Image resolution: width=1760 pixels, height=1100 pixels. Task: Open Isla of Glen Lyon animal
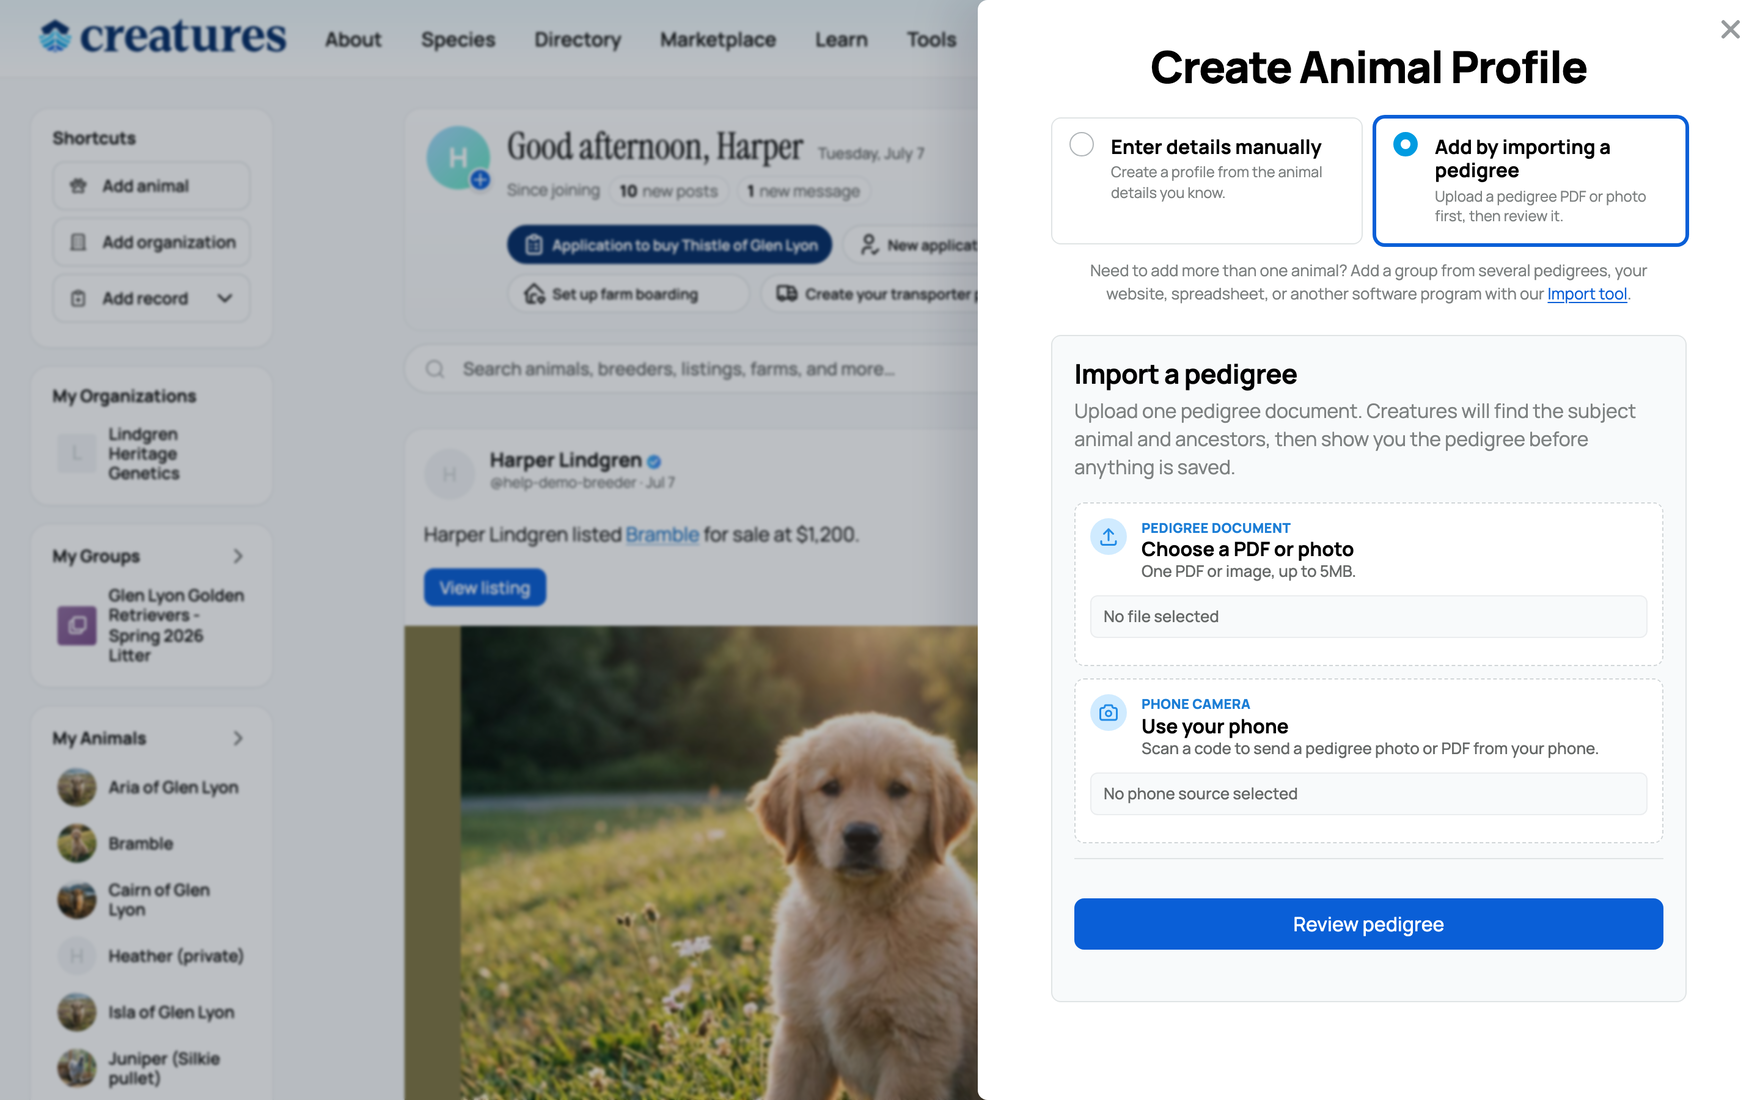(171, 1012)
